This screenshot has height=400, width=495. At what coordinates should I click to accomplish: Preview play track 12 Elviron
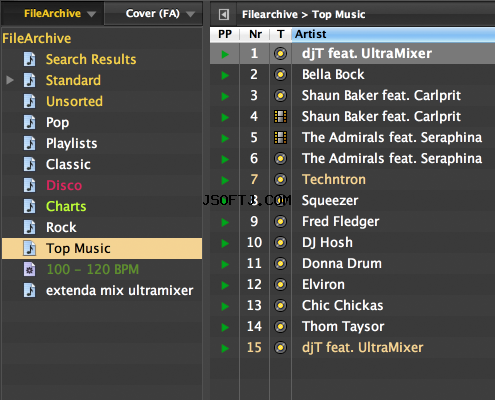click(x=225, y=285)
